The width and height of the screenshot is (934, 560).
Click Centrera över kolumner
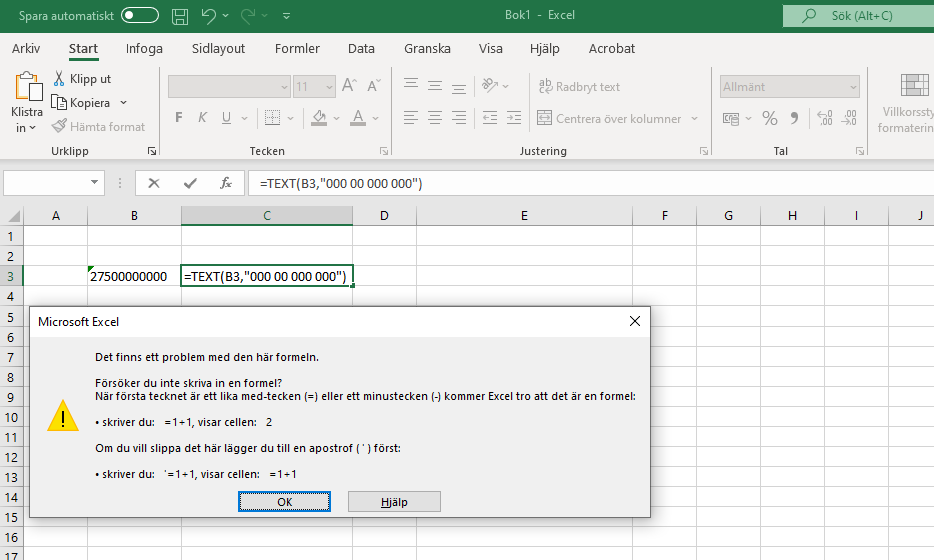click(609, 119)
